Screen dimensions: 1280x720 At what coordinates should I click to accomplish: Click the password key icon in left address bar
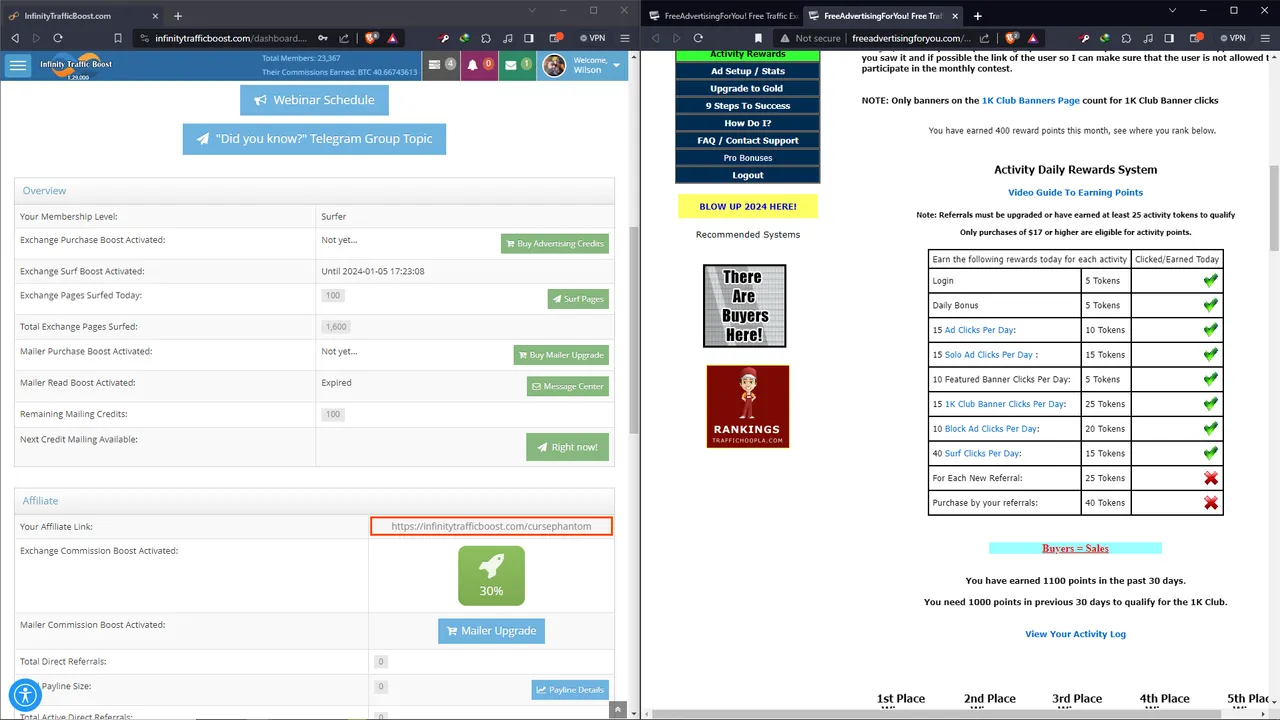[x=323, y=38]
